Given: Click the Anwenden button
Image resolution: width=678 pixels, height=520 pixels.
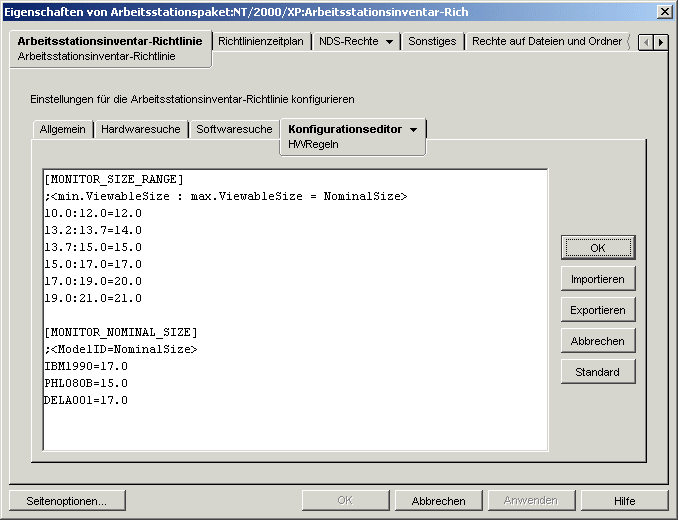Looking at the screenshot, I should pyautogui.click(x=531, y=501).
